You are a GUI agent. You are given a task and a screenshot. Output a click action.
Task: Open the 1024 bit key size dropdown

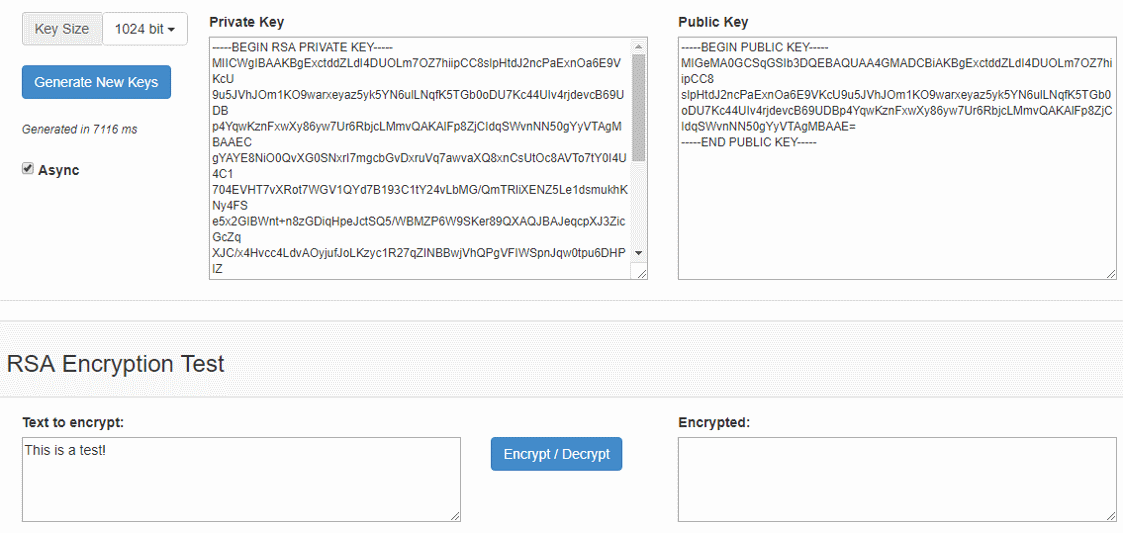[145, 29]
